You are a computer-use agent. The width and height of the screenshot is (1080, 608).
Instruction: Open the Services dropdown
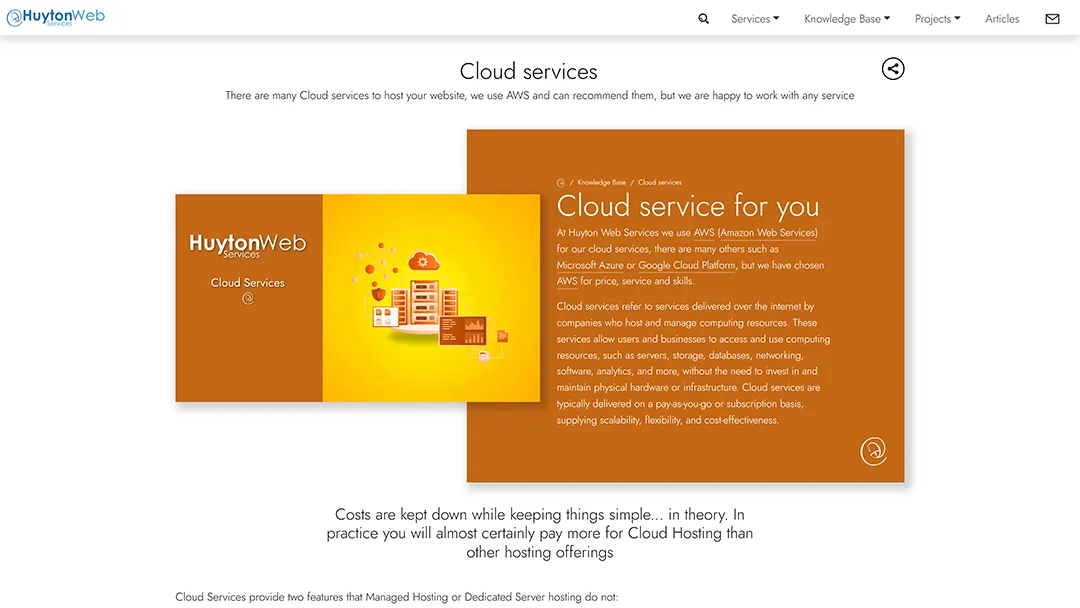tap(754, 18)
